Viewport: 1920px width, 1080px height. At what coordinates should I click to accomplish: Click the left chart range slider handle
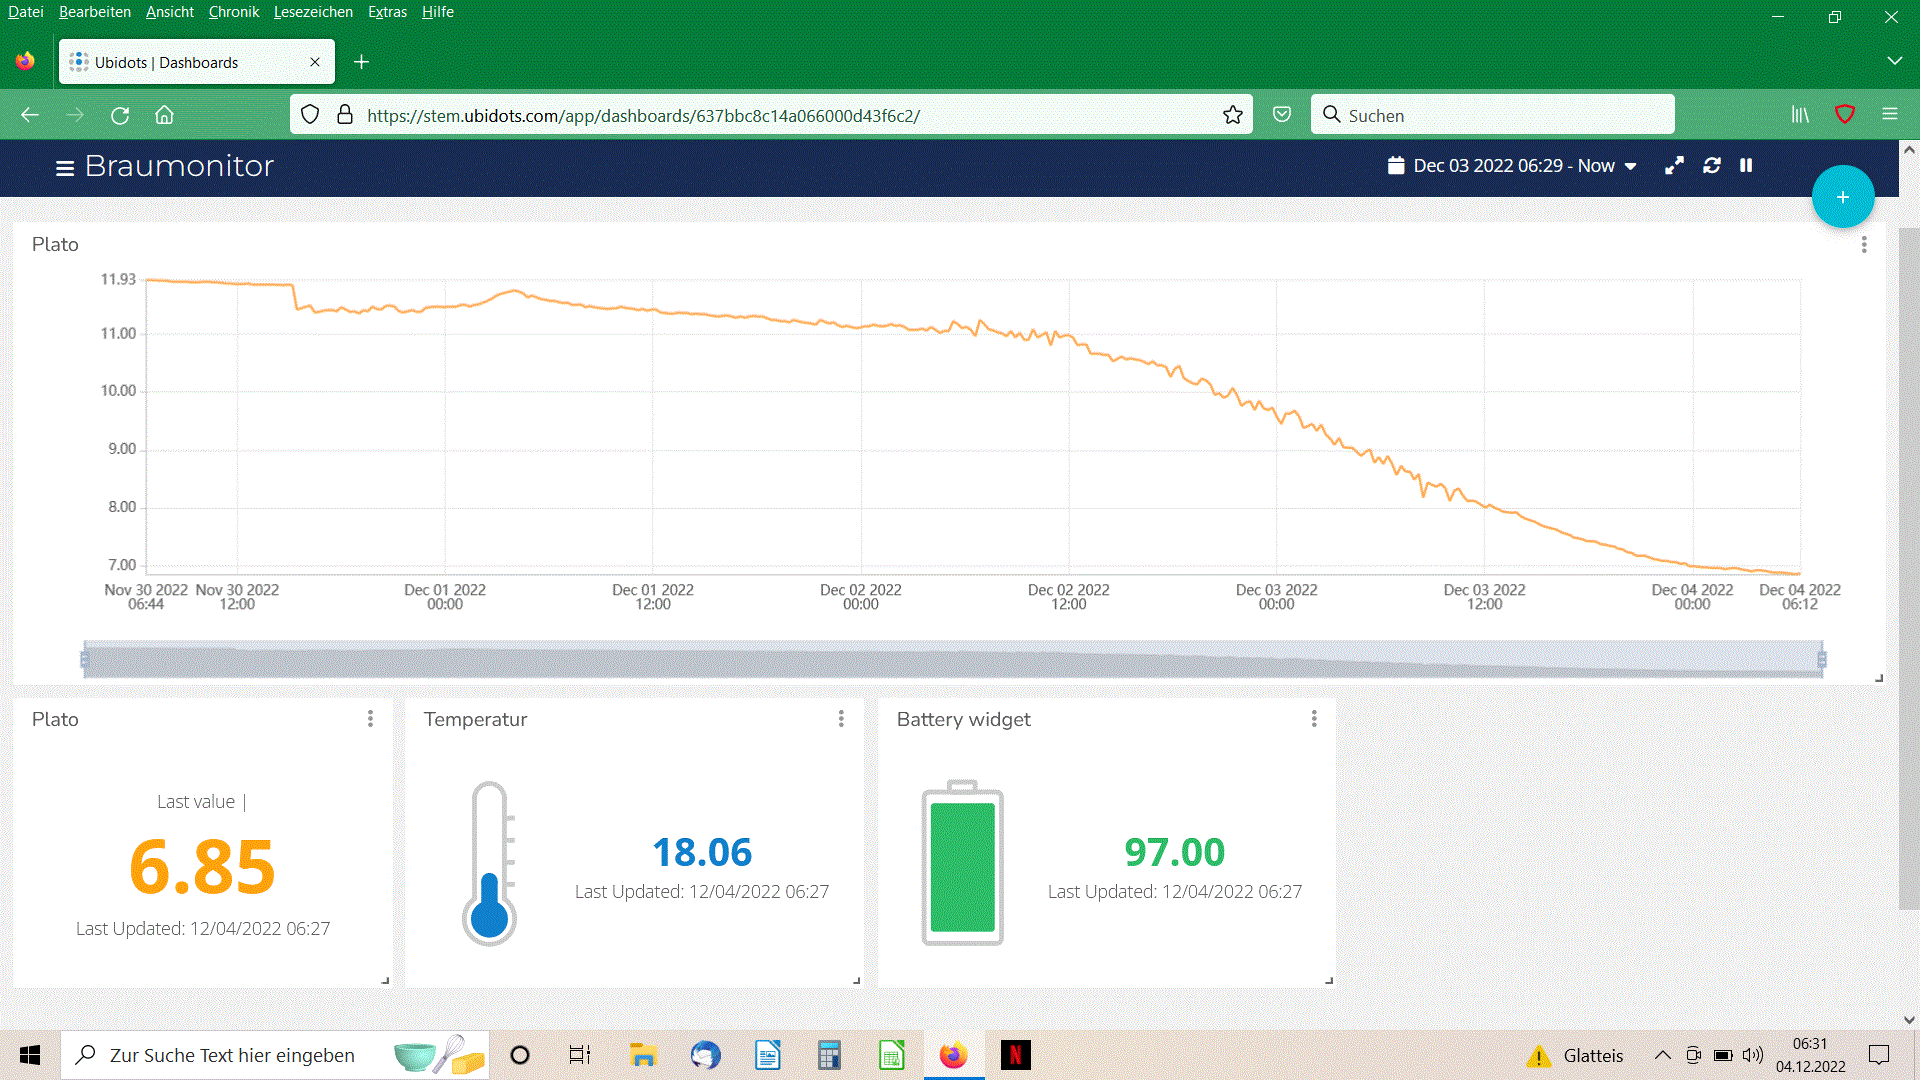pyautogui.click(x=85, y=659)
